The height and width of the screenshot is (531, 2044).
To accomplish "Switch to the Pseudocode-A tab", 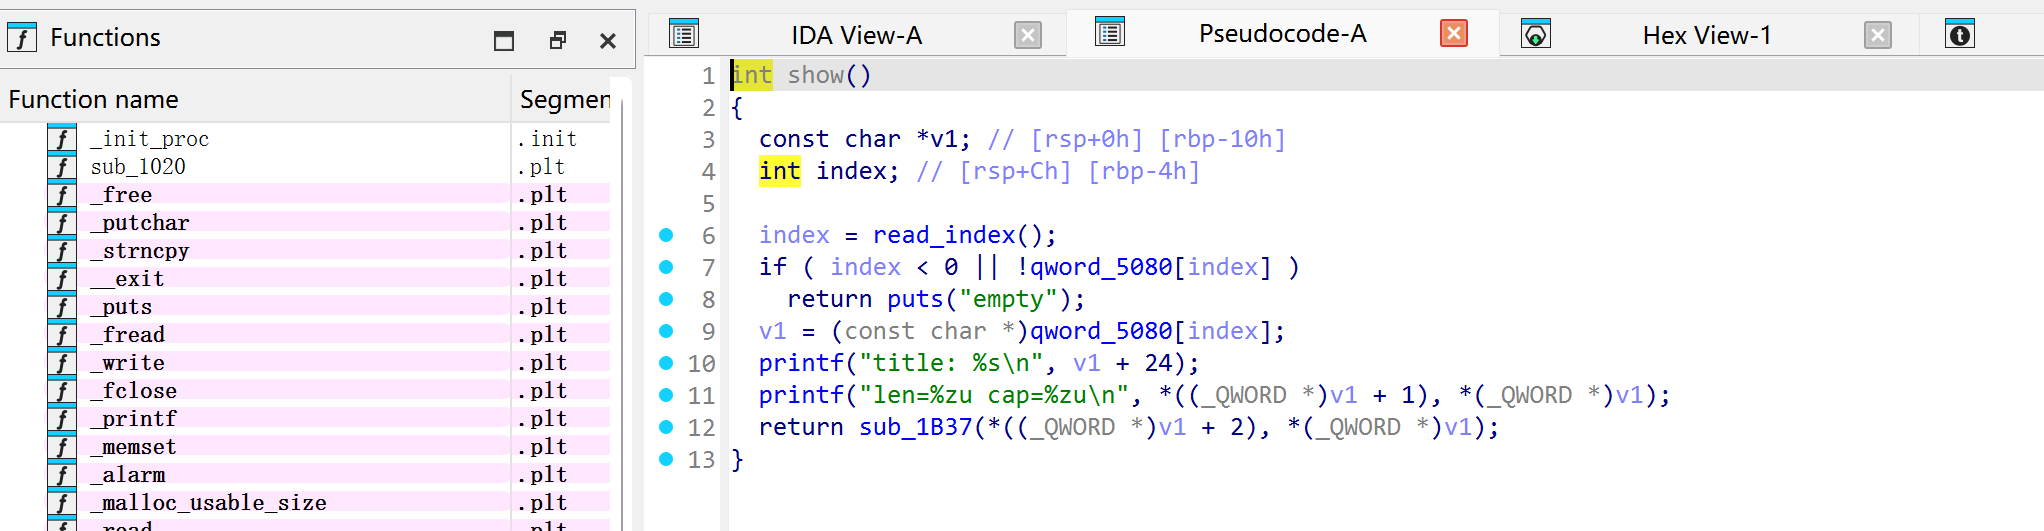I will [1282, 34].
